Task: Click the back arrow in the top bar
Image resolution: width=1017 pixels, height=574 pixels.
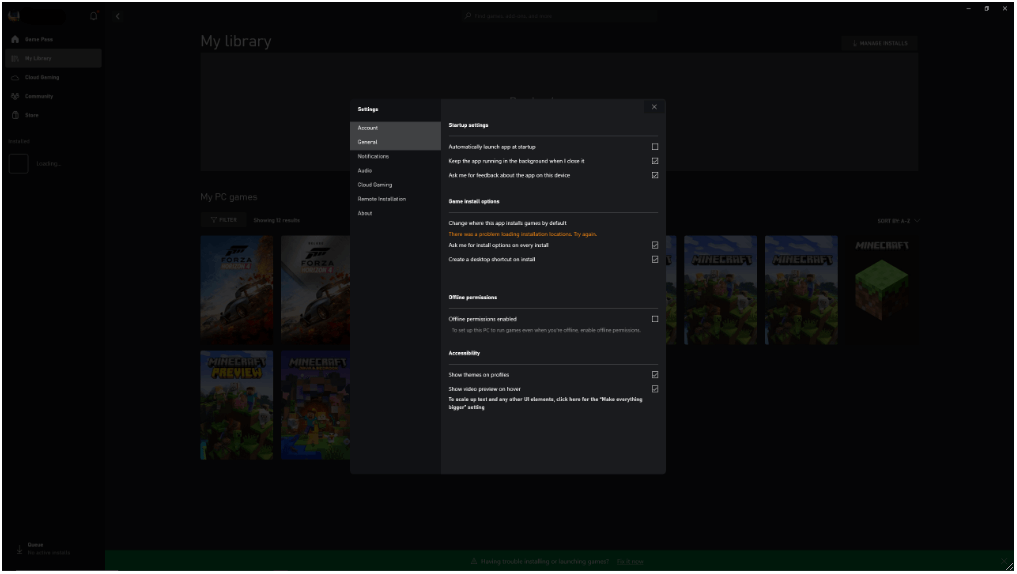Action: 117,16
